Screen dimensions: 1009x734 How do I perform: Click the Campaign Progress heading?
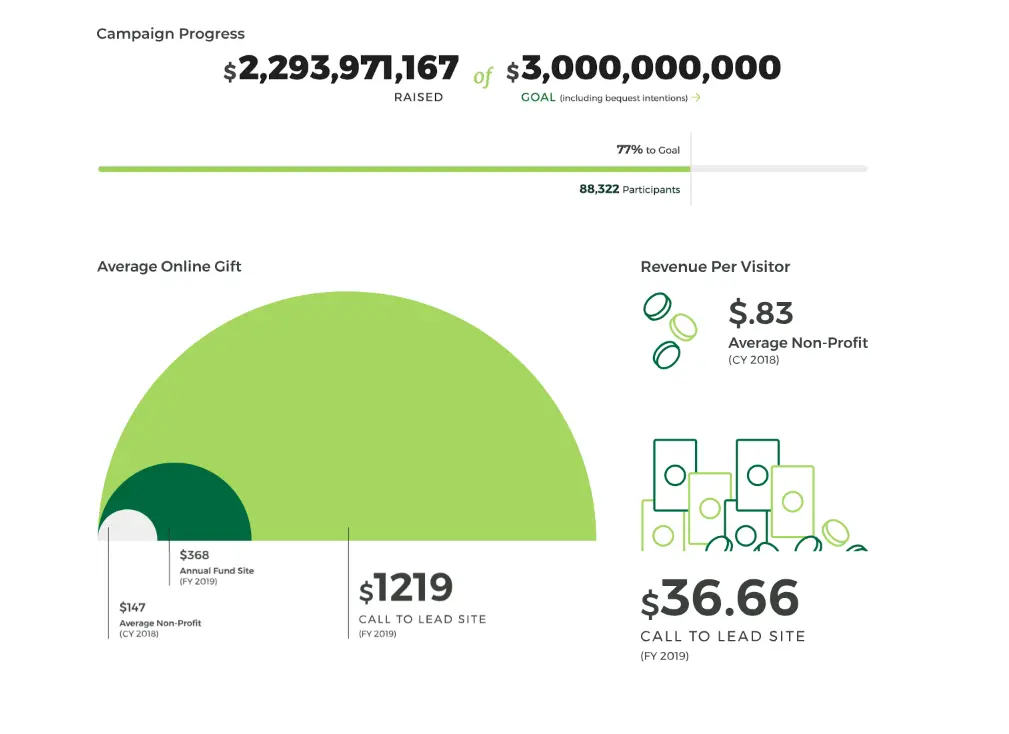click(x=170, y=34)
